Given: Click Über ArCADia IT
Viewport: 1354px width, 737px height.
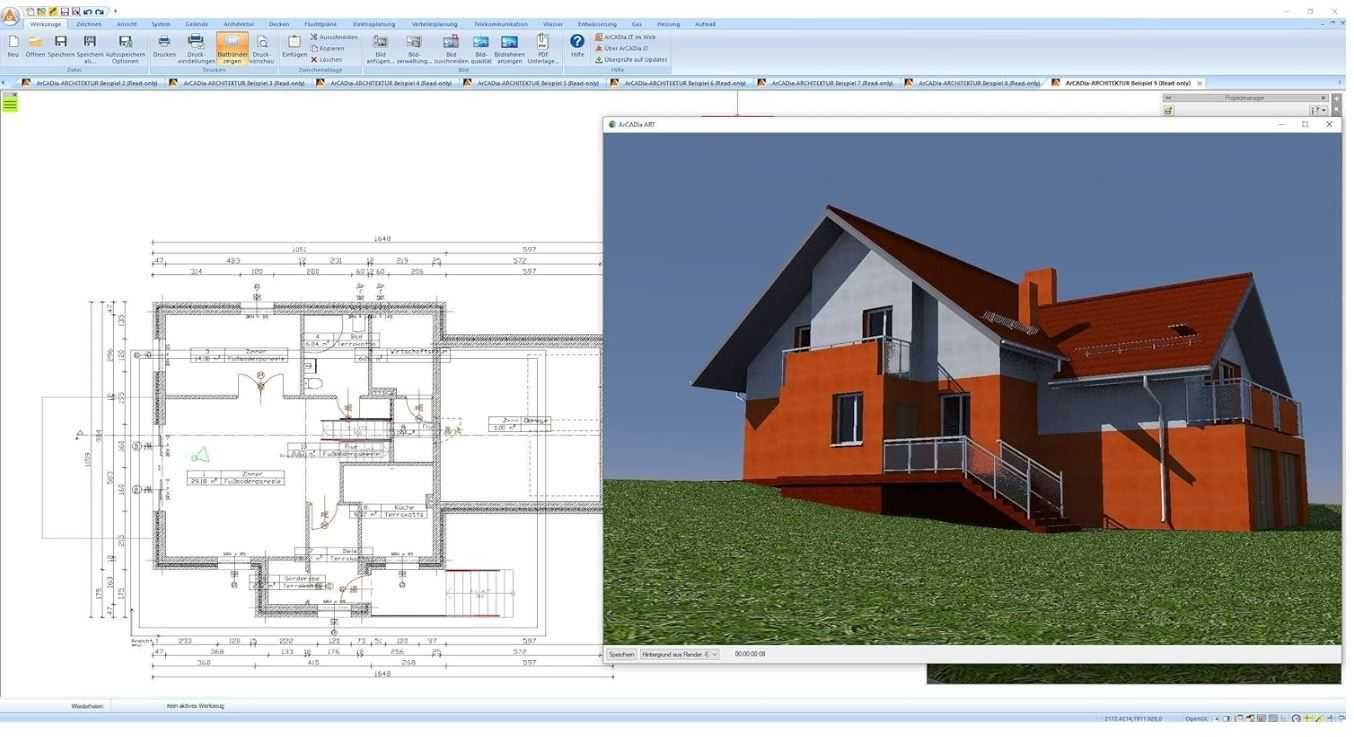Looking at the screenshot, I should coord(622,48).
